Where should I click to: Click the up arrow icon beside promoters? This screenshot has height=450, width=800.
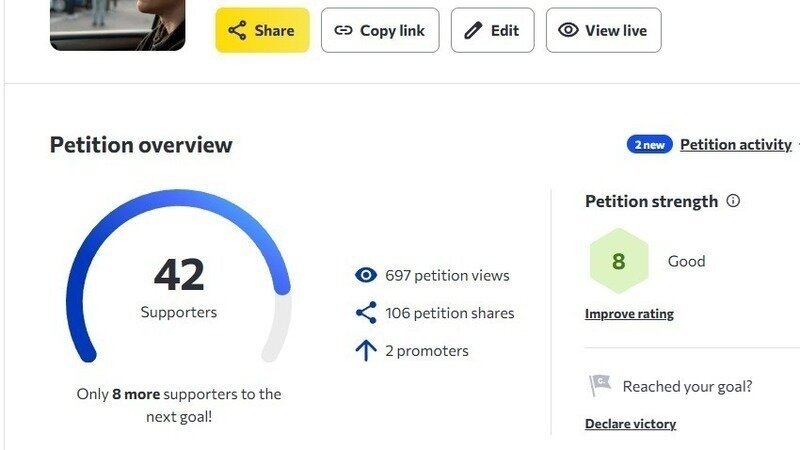click(x=366, y=351)
